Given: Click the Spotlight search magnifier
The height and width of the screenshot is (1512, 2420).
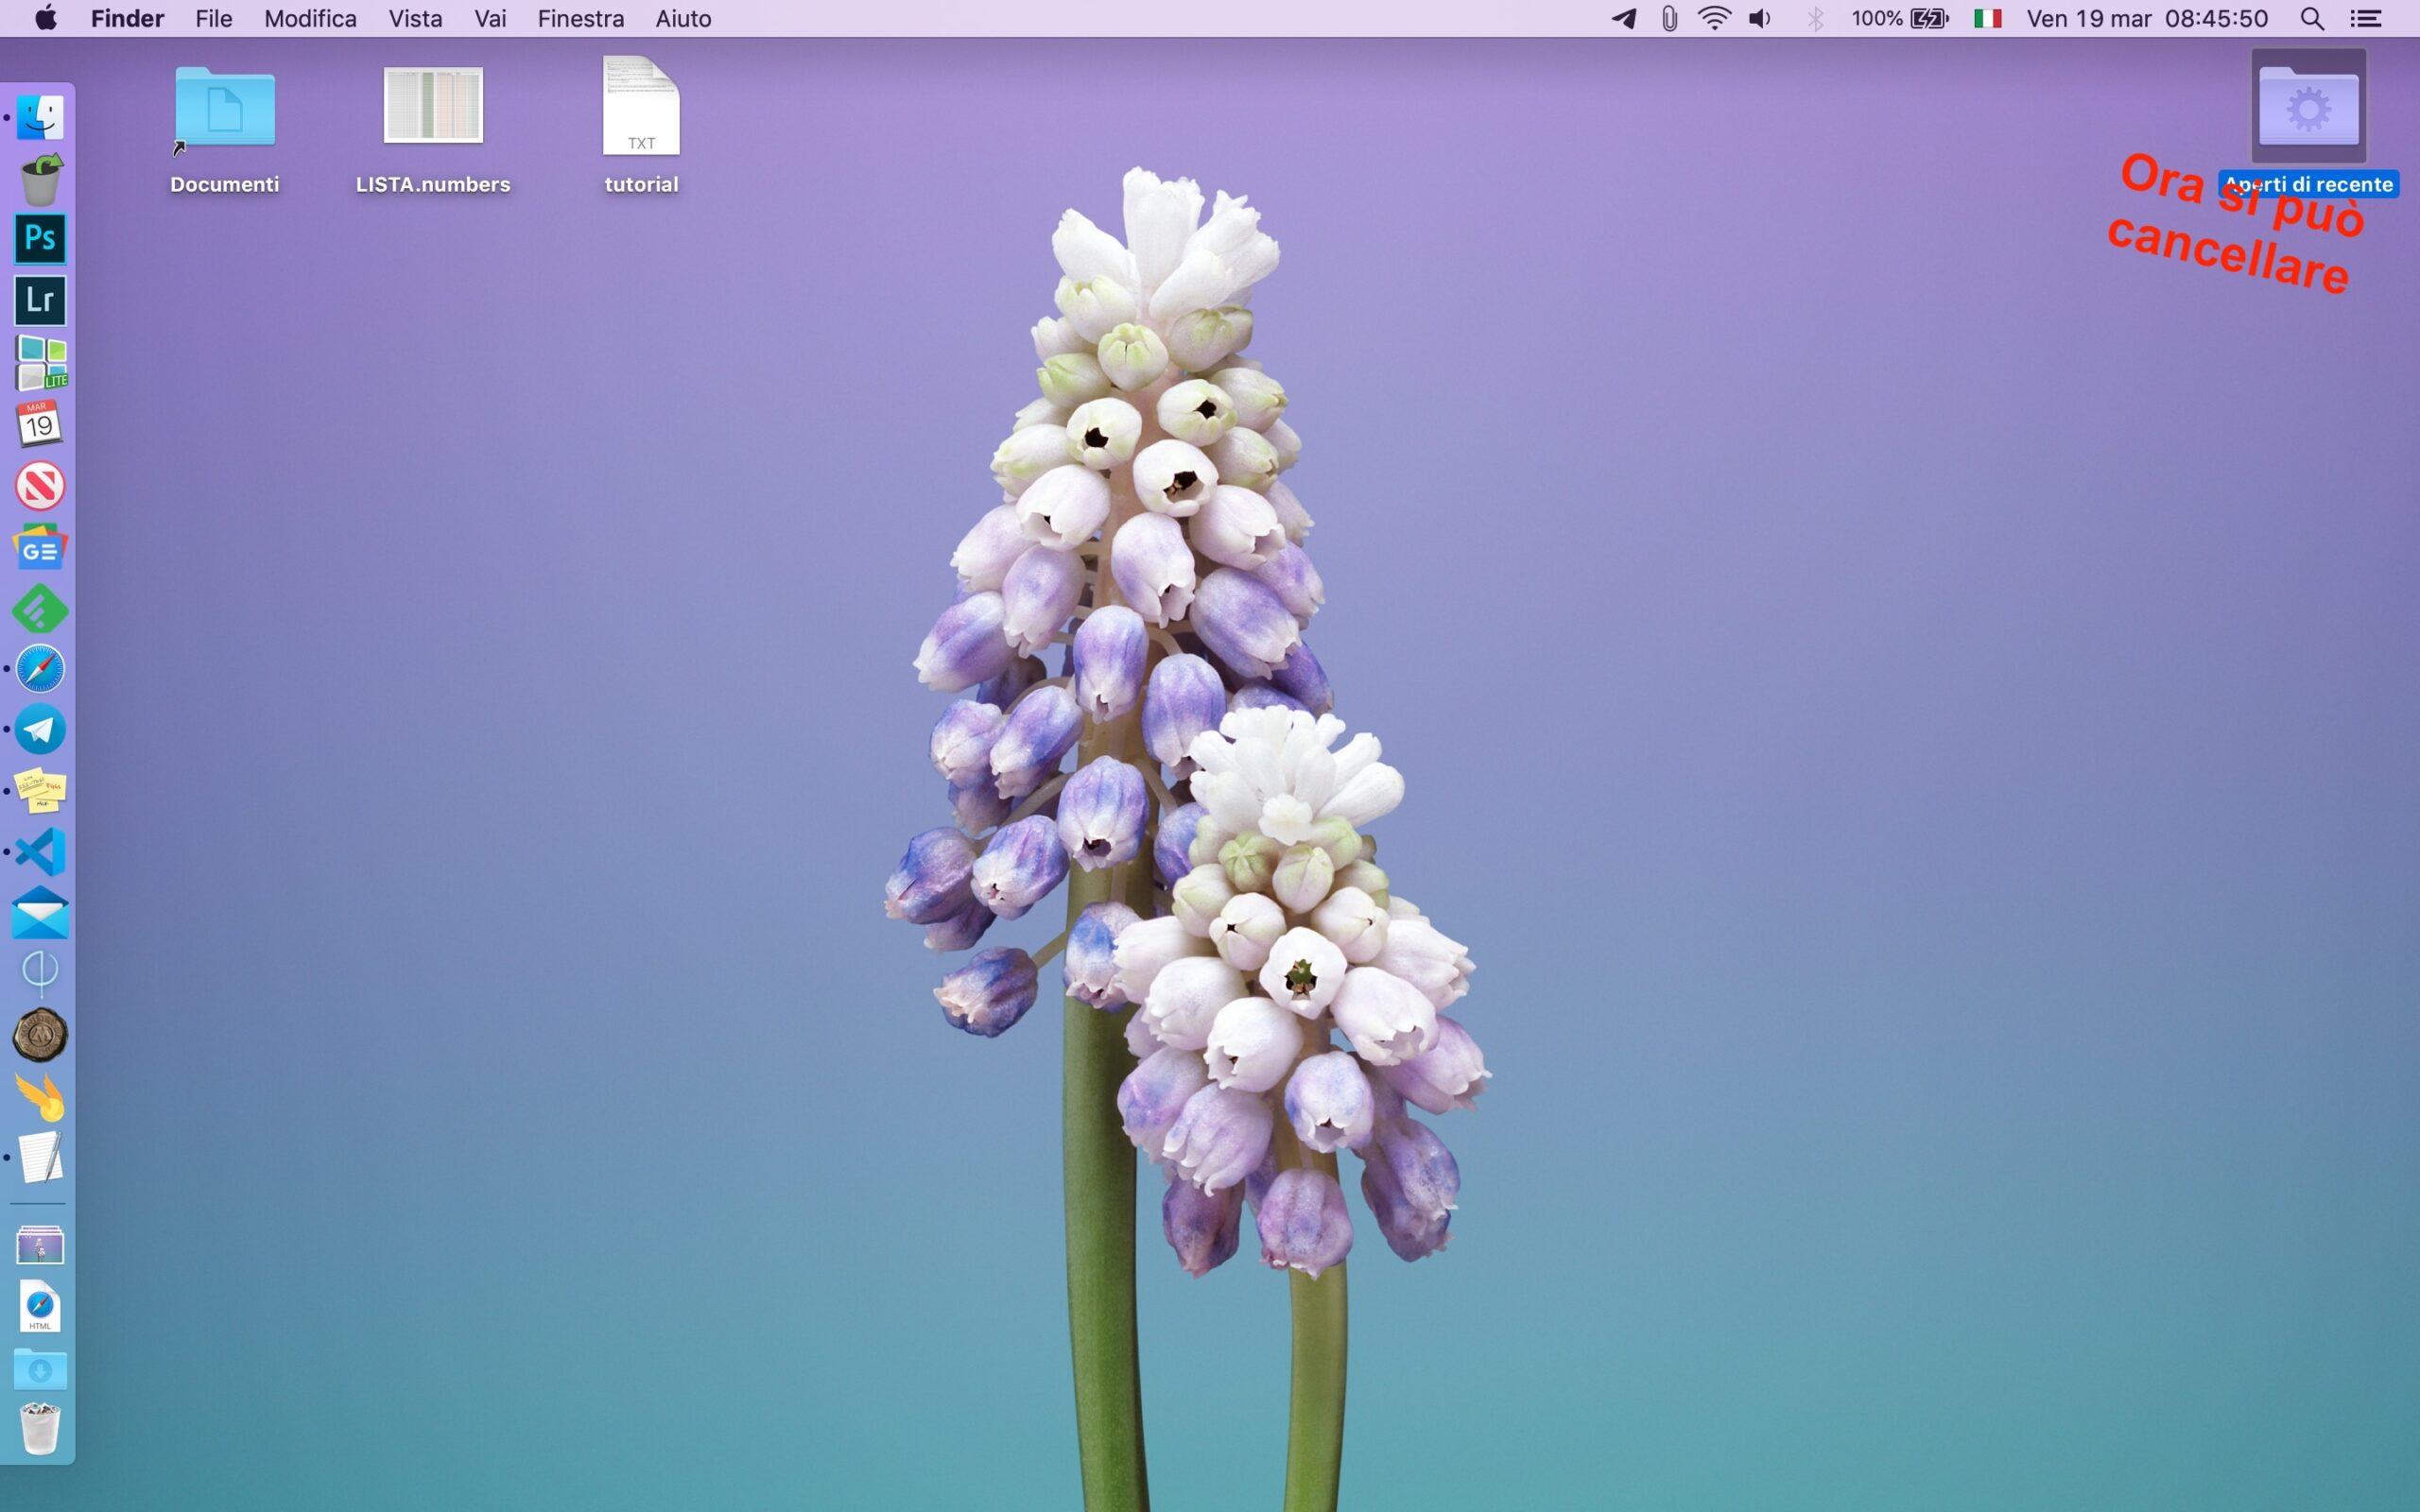Looking at the screenshot, I should pyautogui.click(x=2311, y=19).
